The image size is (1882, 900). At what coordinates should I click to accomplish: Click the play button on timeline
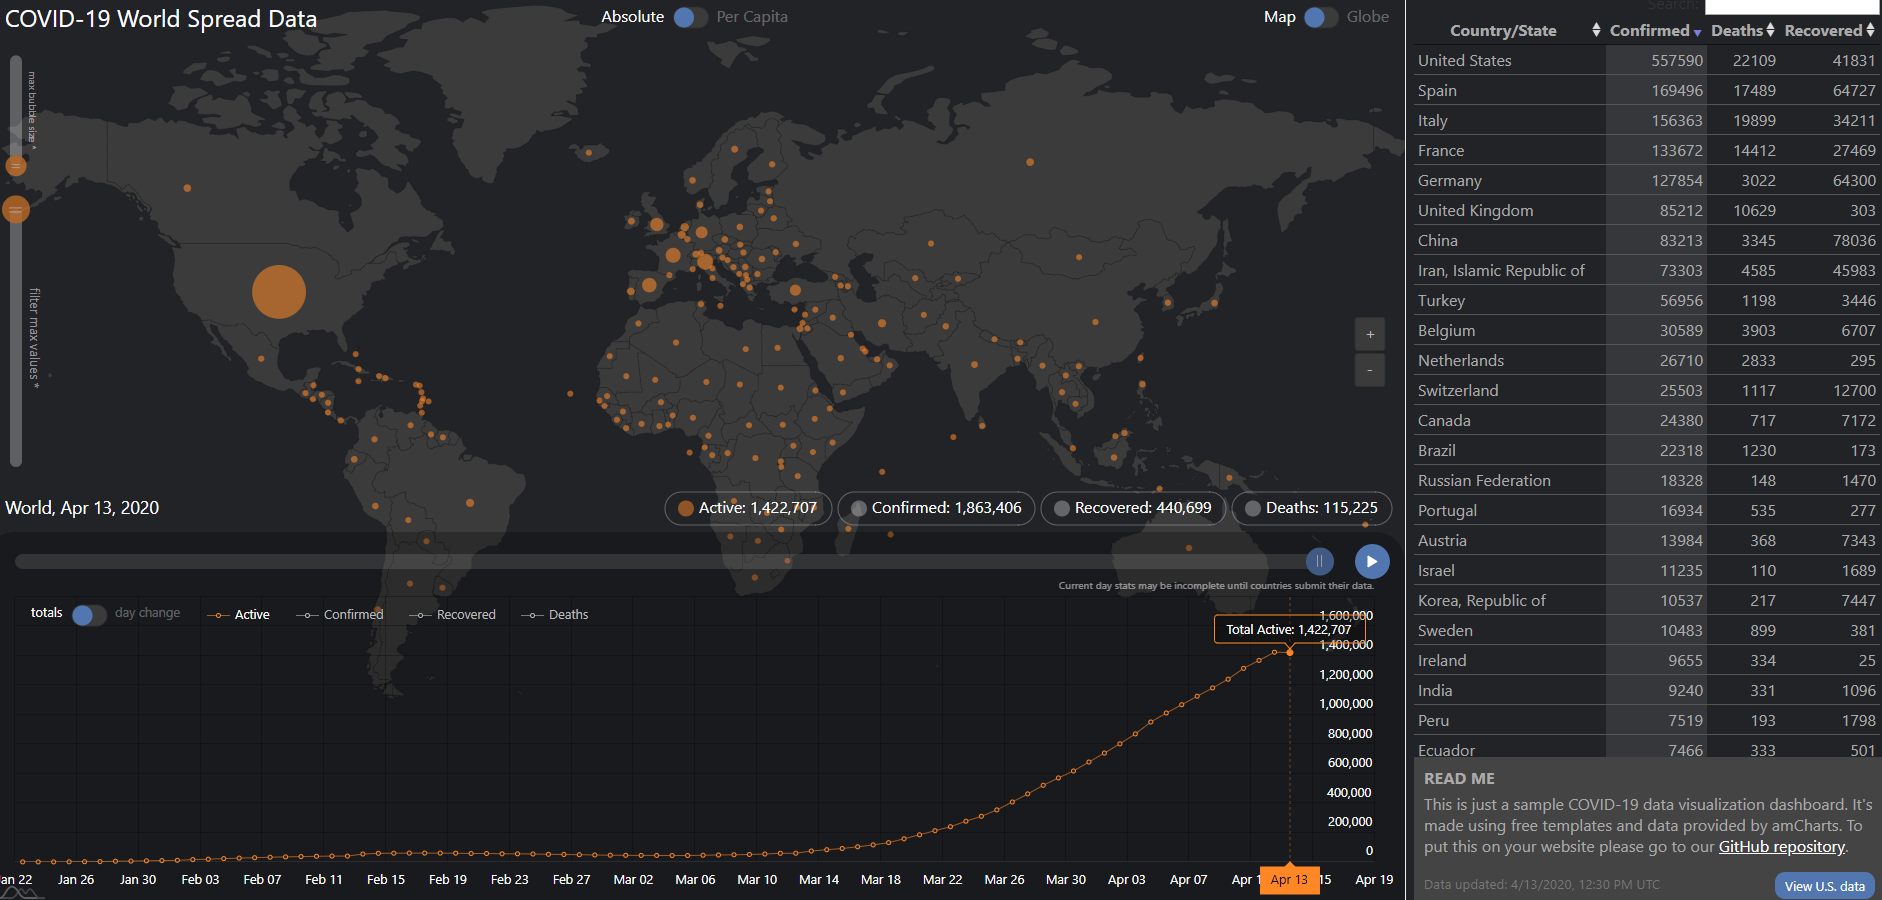tap(1372, 561)
